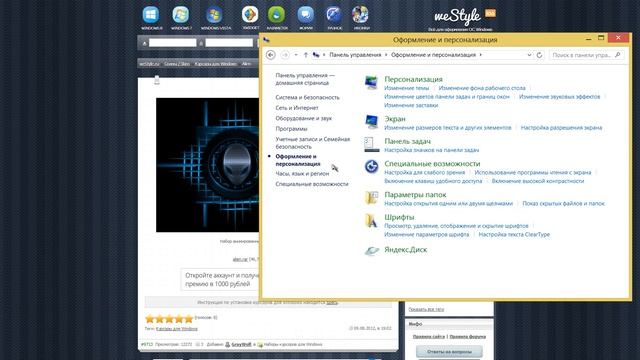Refresh the Control Panel address bar
Screen dimensions: 640x360
coord(539,55)
